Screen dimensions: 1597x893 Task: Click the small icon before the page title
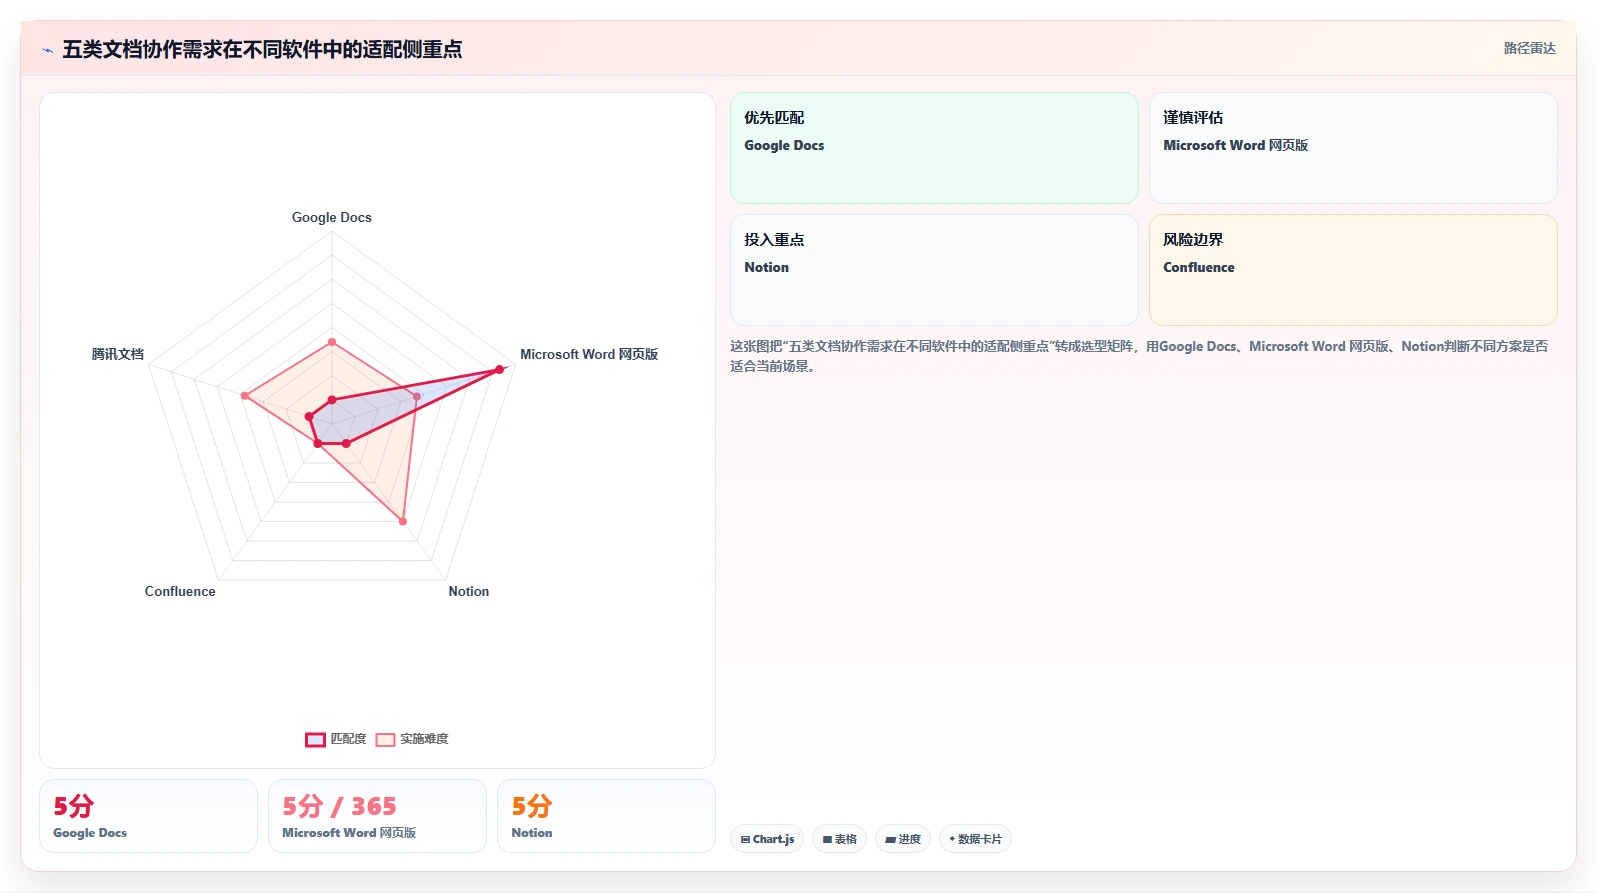[x=47, y=50]
